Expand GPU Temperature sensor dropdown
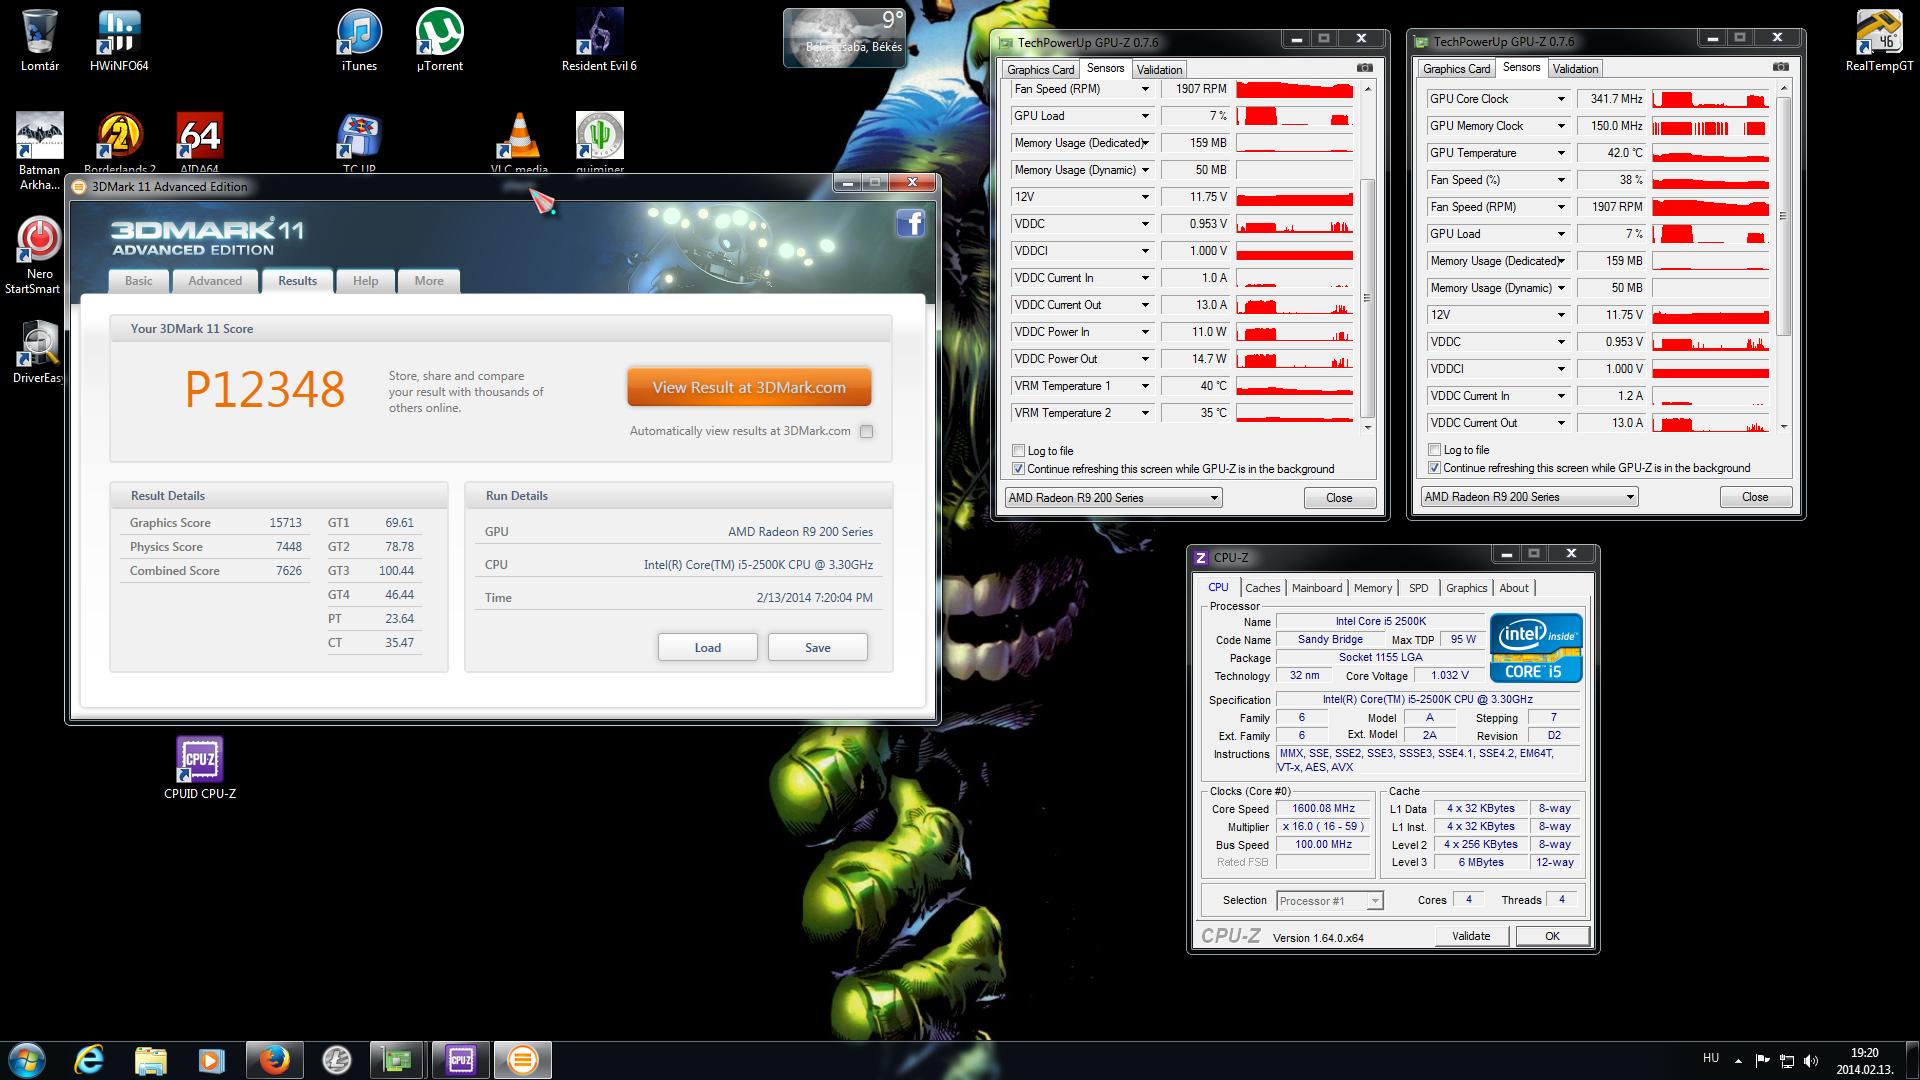Image resolution: width=1920 pixels, height=1080 pixels. [1561, 153]
